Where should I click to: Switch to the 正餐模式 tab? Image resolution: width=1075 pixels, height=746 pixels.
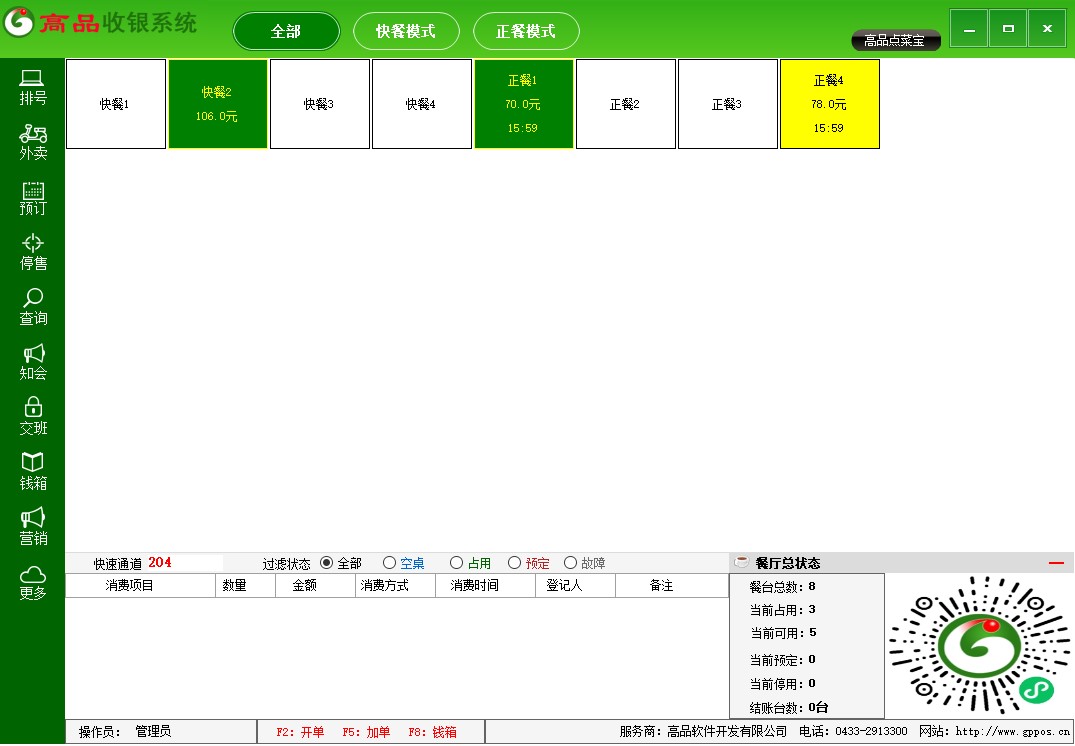[x=526, y=31]
